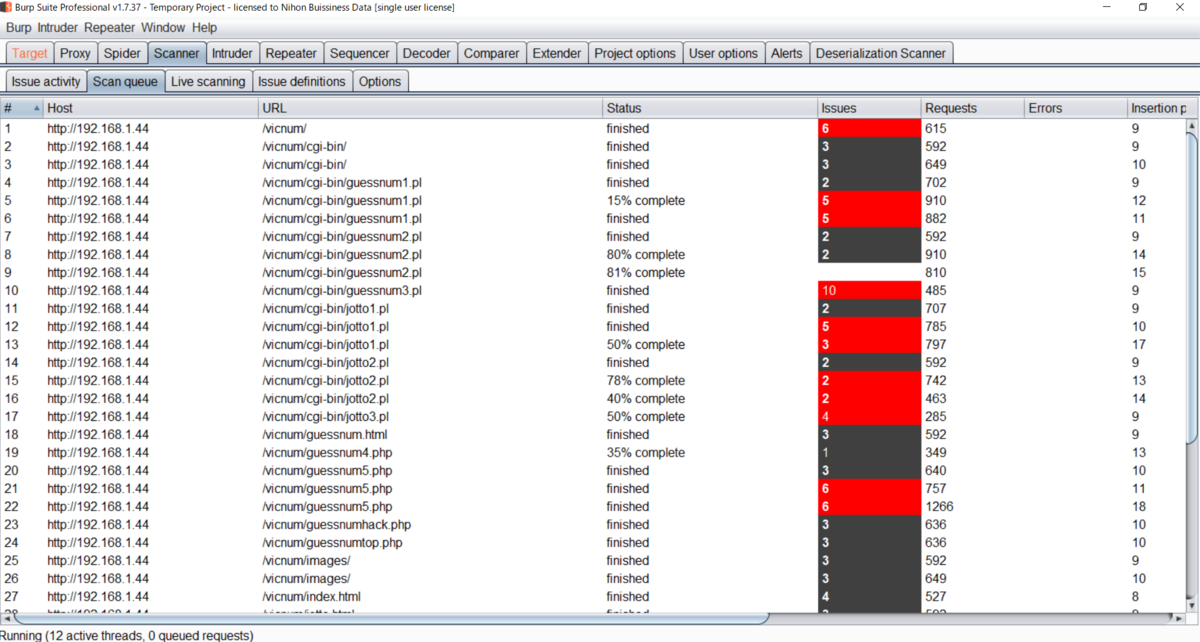Image resolution: width=1200 pixels, height=642 pixels.
Task: Open the Window menu
Action: pos(163,28)
